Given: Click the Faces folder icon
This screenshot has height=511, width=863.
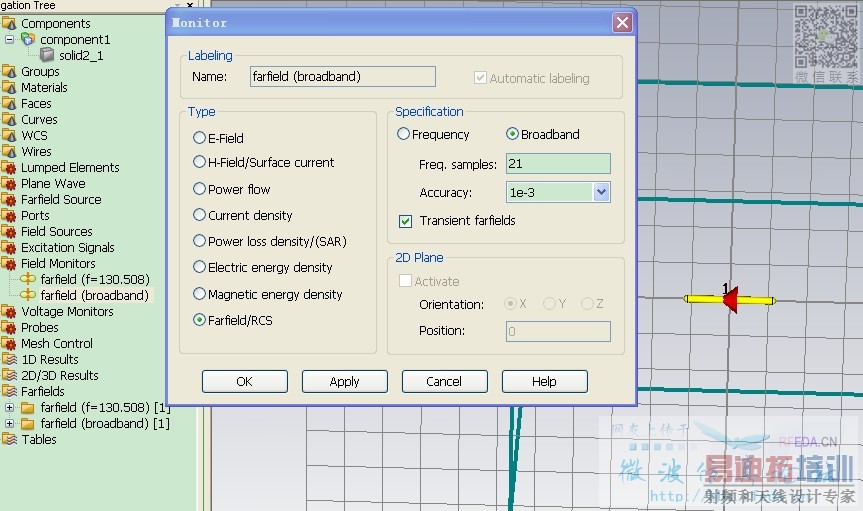Looking at the screenshot, I should (x=9, y=103).
